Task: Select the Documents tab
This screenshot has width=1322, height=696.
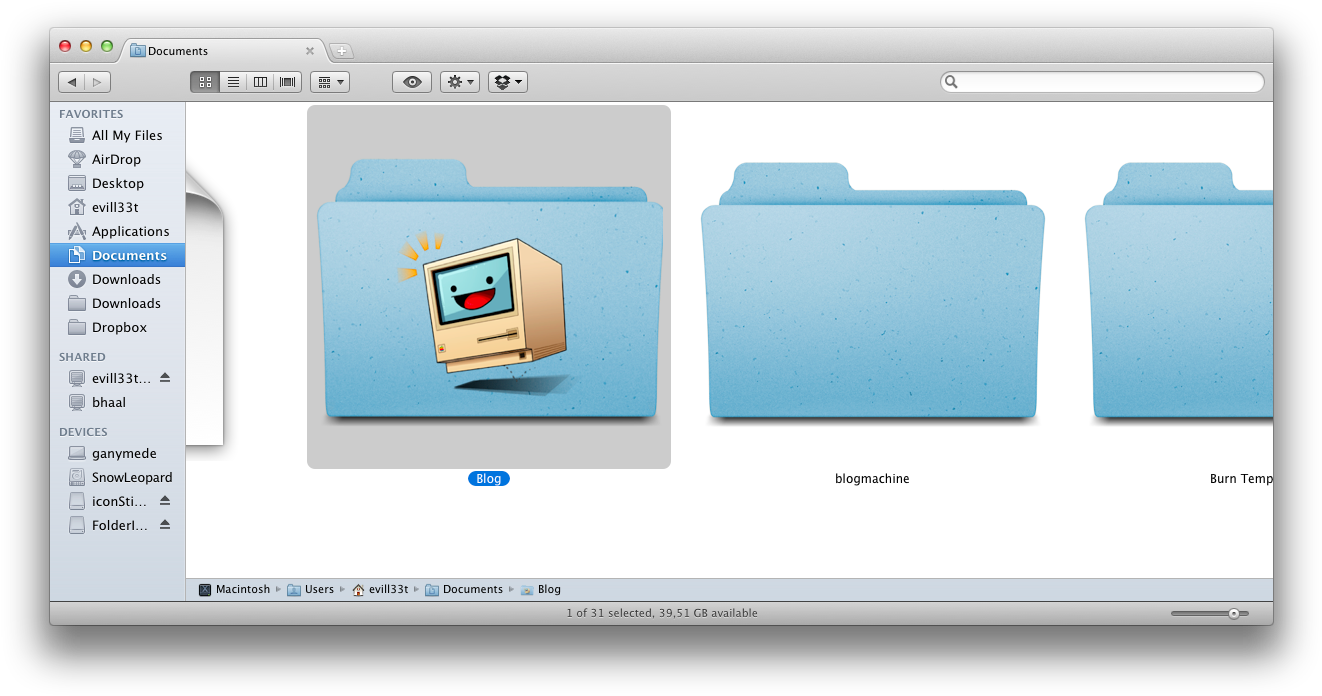Action: click(222, 51)
